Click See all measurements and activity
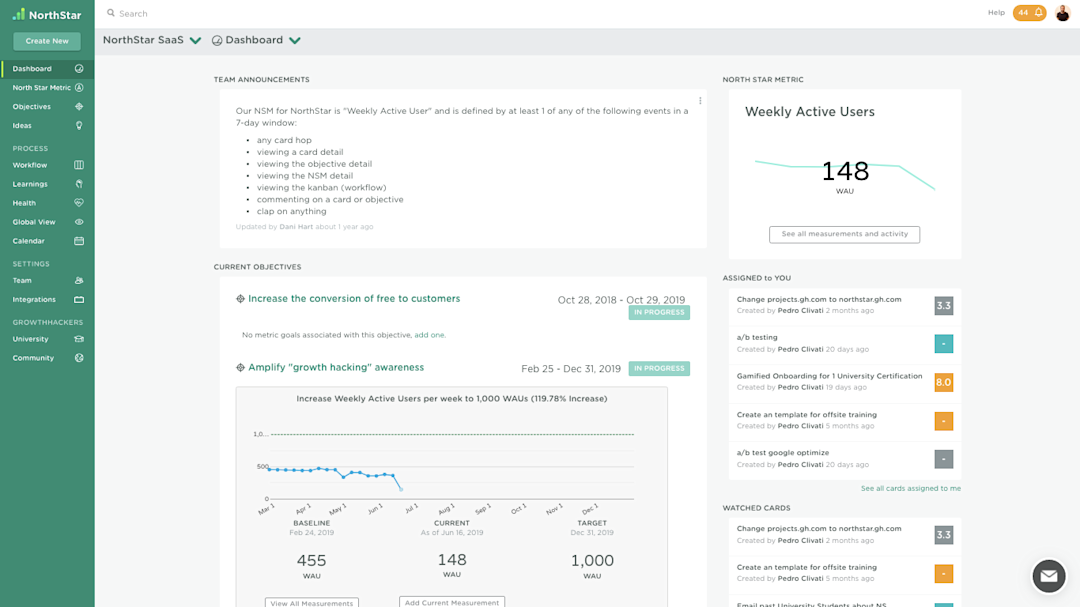This screenshot has height=607, width=1080. click(x=844, y=234)
